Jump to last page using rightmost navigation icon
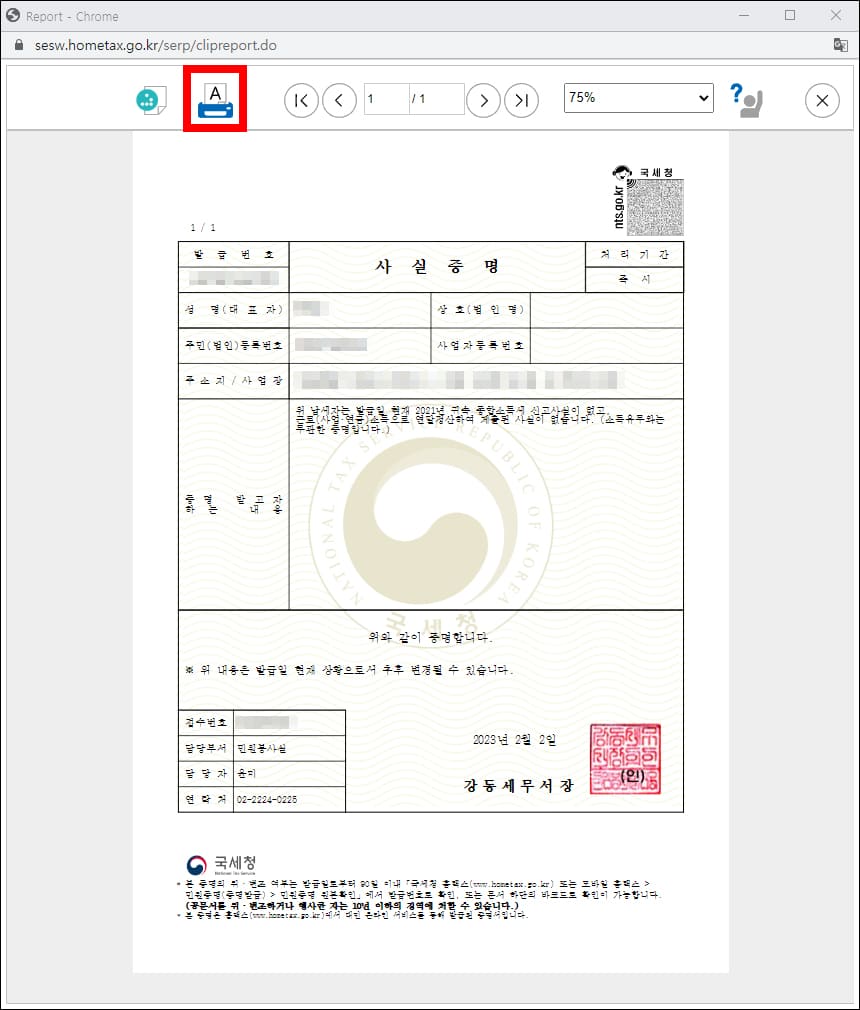This screenshot has height=1010, width=860. click(x=521, y=100)
